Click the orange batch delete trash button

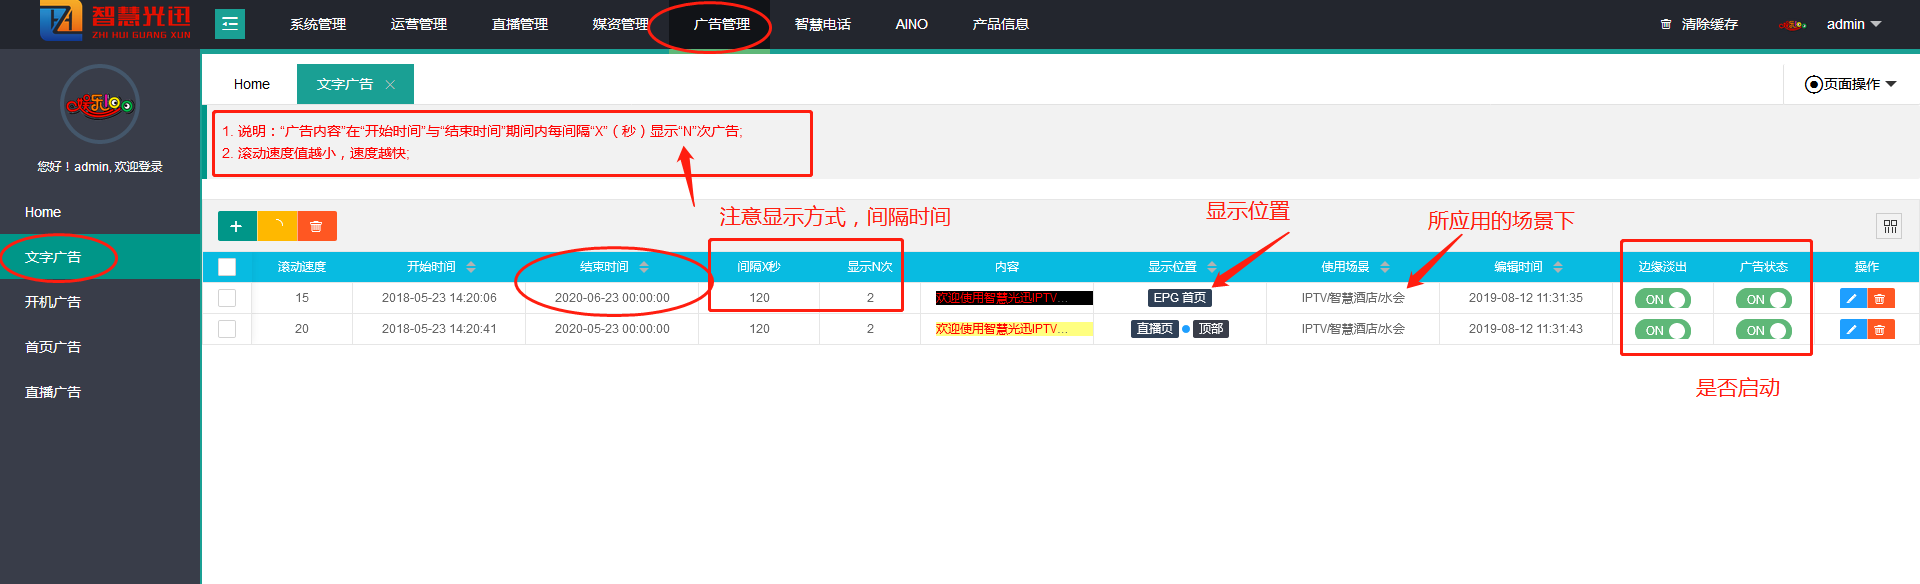click(x=316, y=226)
